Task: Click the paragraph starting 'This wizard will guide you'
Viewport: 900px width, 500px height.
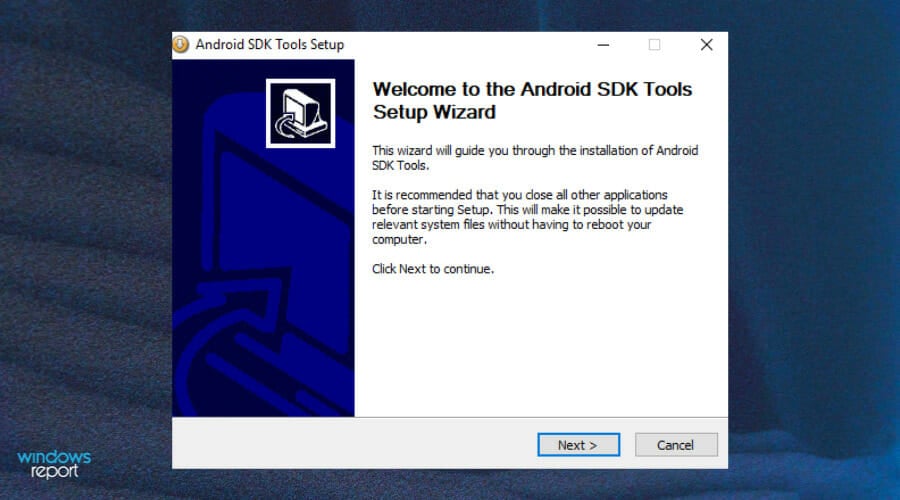Action: [x=535, y=158]
